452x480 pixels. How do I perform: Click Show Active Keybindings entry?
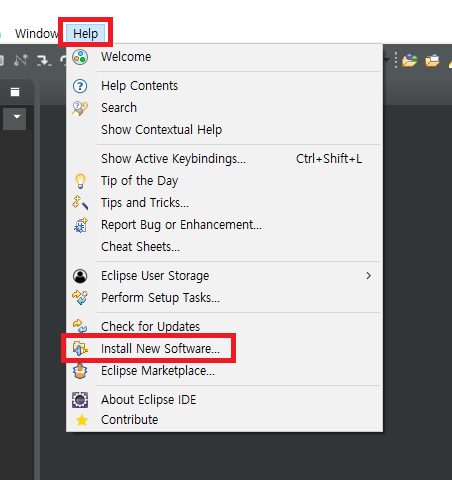pyautogui.click(x=224, y=159)
